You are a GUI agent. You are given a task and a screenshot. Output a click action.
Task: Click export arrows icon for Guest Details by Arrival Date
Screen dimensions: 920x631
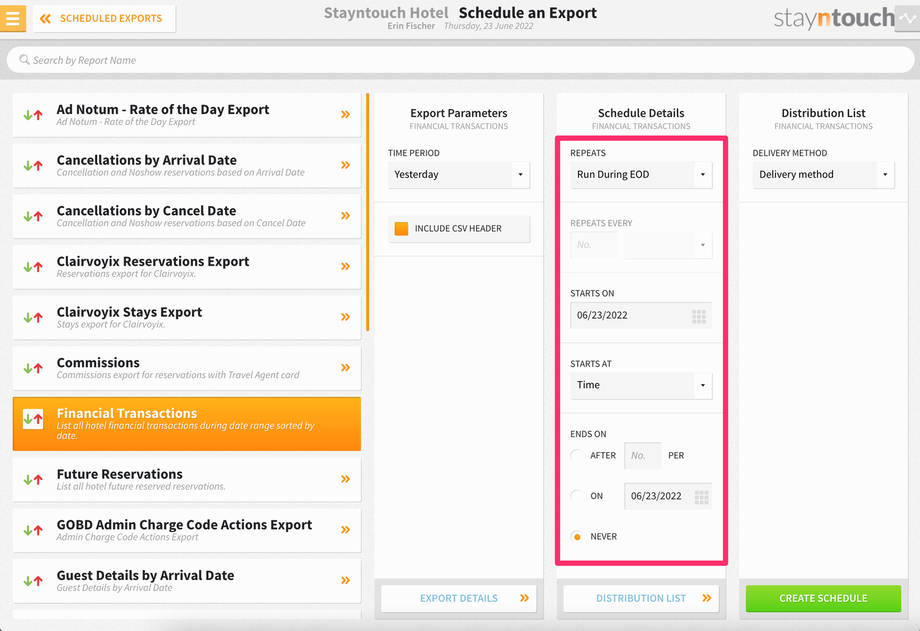tap(33, 581)
